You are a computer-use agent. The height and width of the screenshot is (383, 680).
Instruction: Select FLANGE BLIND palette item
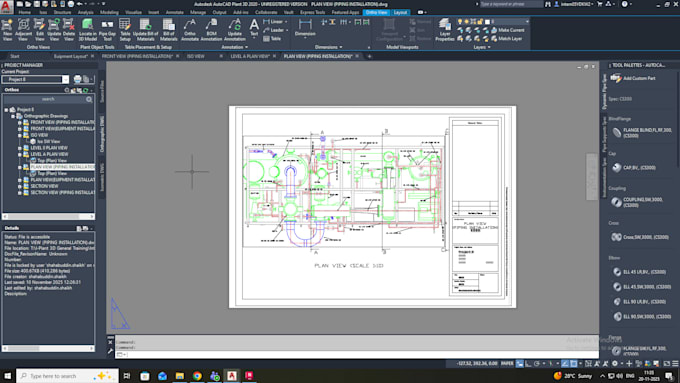[642, 133]
